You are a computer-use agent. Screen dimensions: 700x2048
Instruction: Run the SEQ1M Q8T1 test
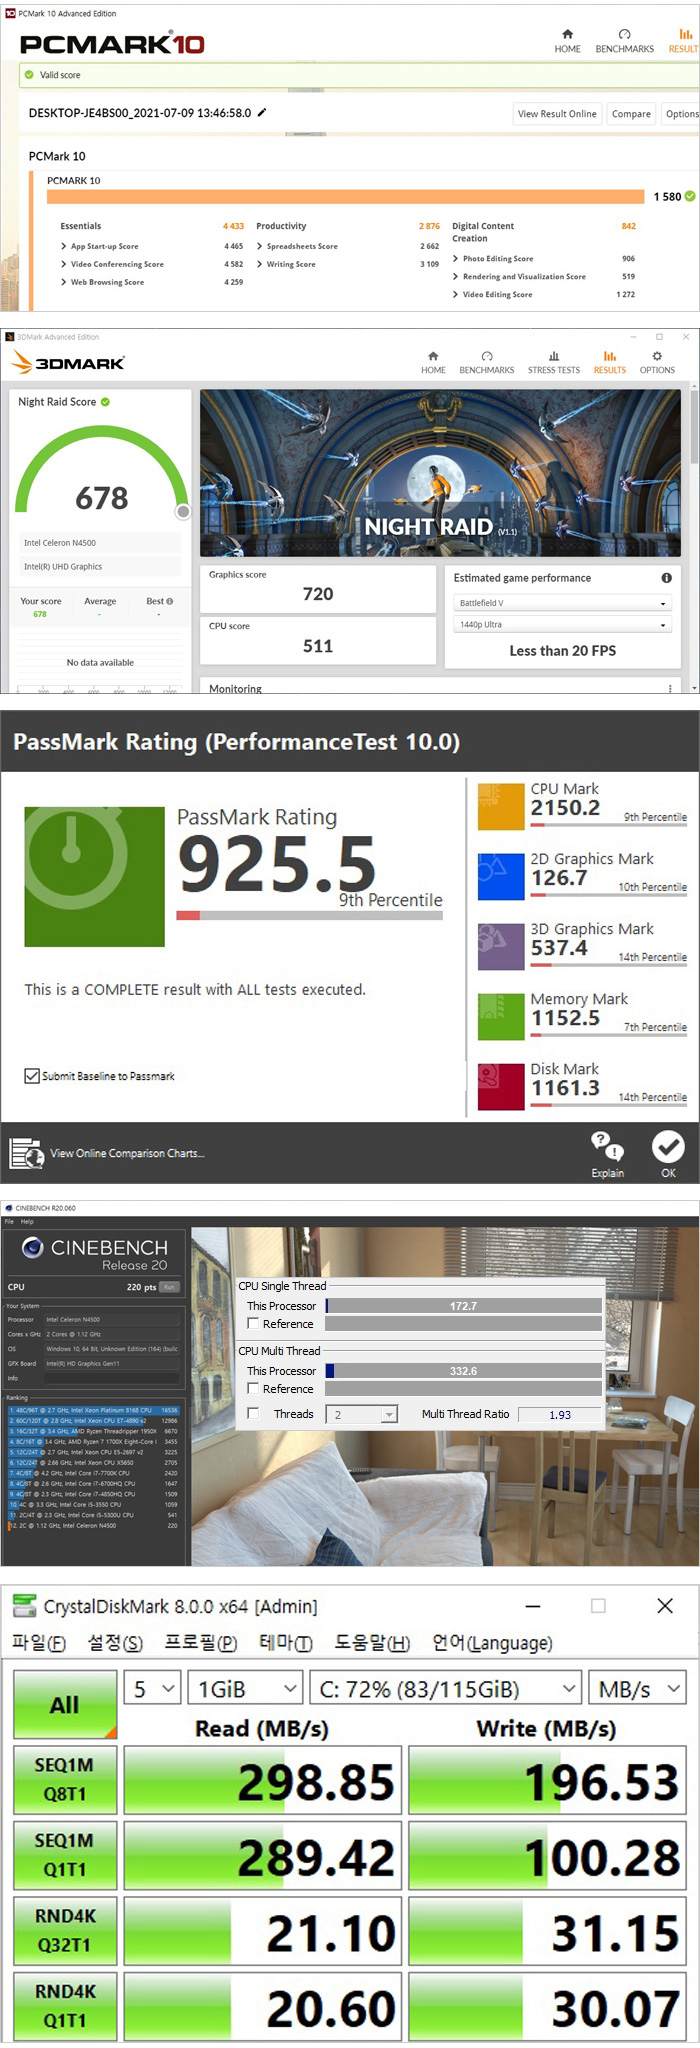pos(65,1780)
